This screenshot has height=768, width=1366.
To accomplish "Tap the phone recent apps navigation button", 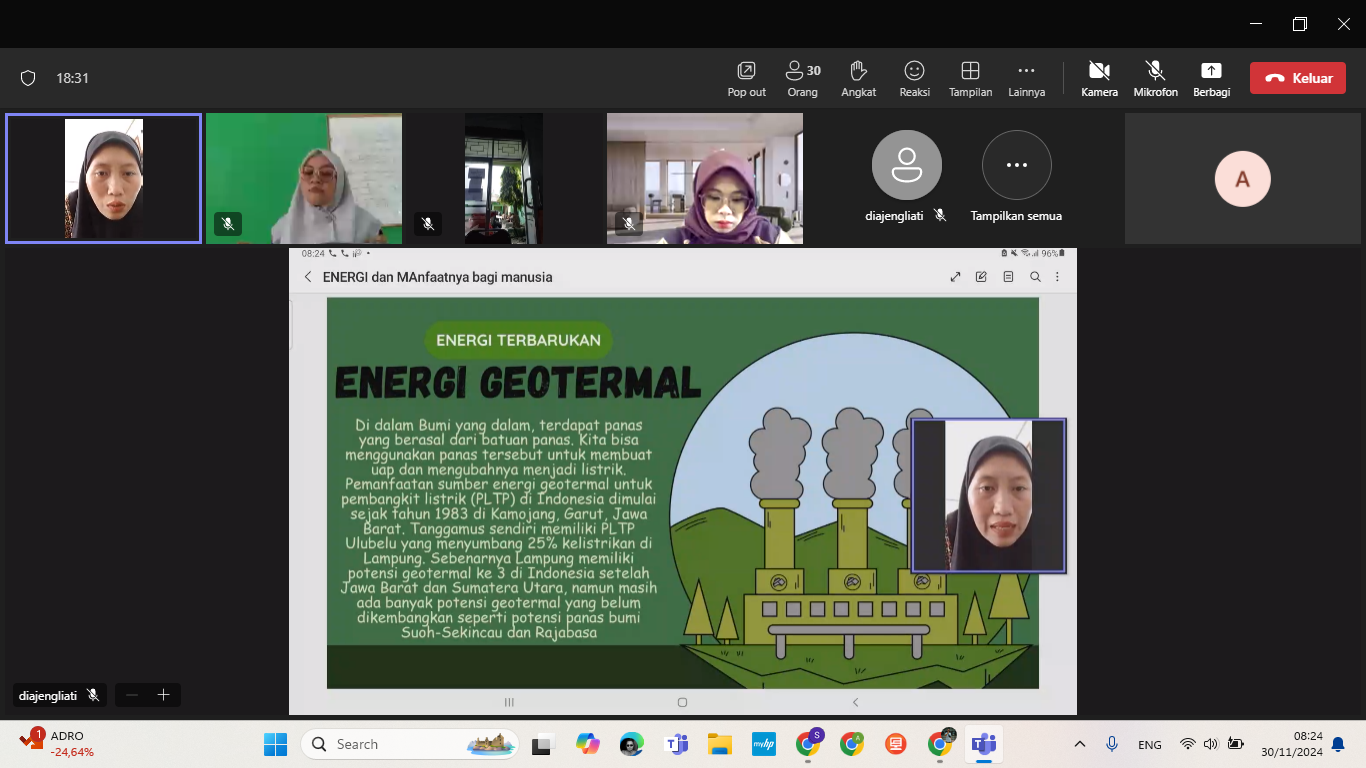I will tap(509, 703).
